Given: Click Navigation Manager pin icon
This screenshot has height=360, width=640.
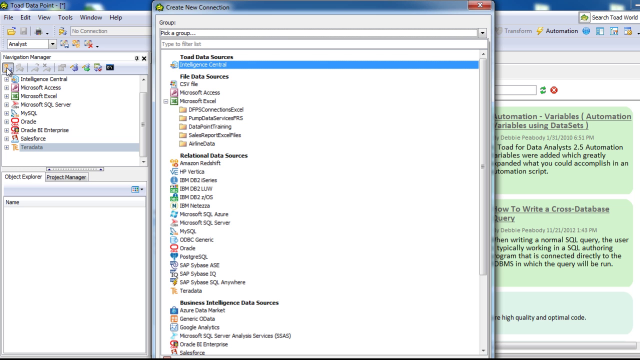Looking at the screenshot, I should click(x=136, y=58).
